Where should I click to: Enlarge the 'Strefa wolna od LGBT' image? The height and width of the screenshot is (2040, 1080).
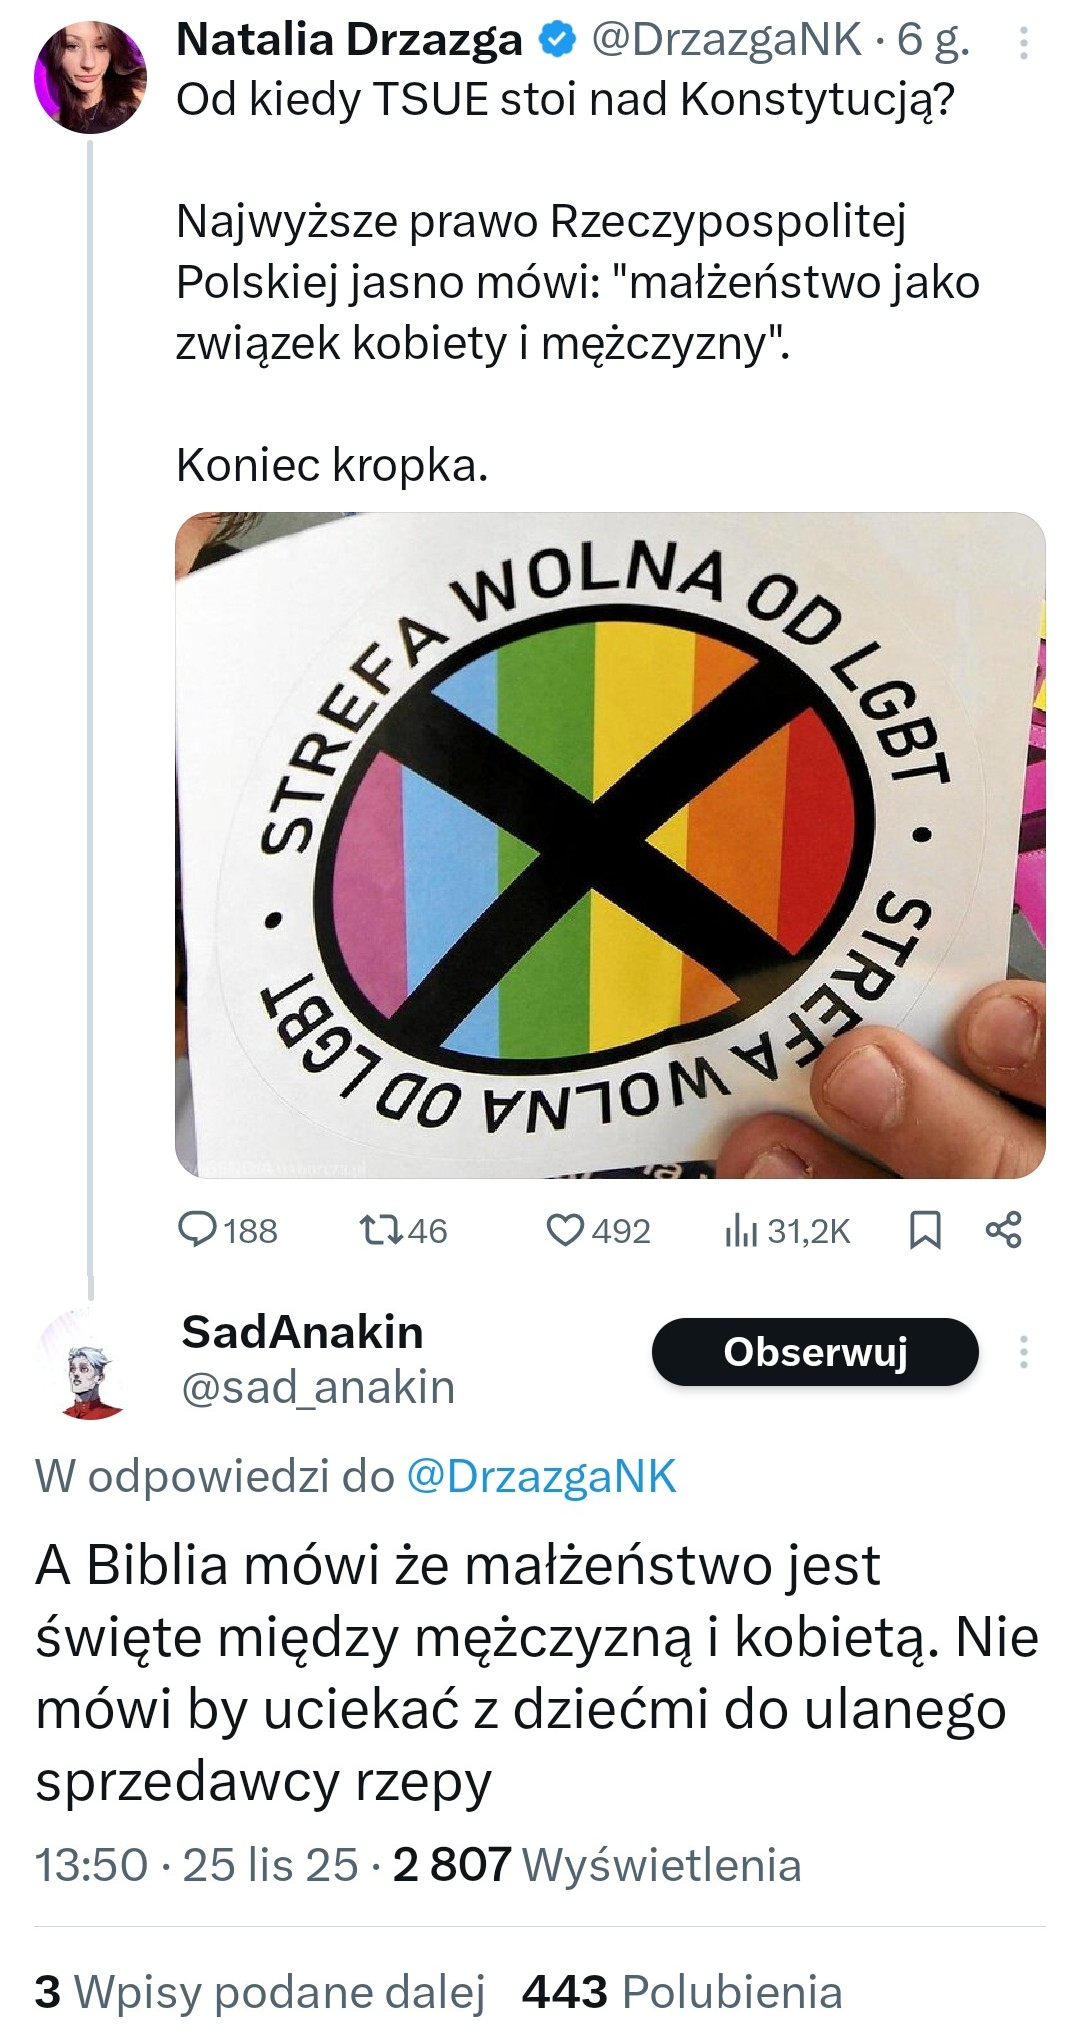[610, 845]
